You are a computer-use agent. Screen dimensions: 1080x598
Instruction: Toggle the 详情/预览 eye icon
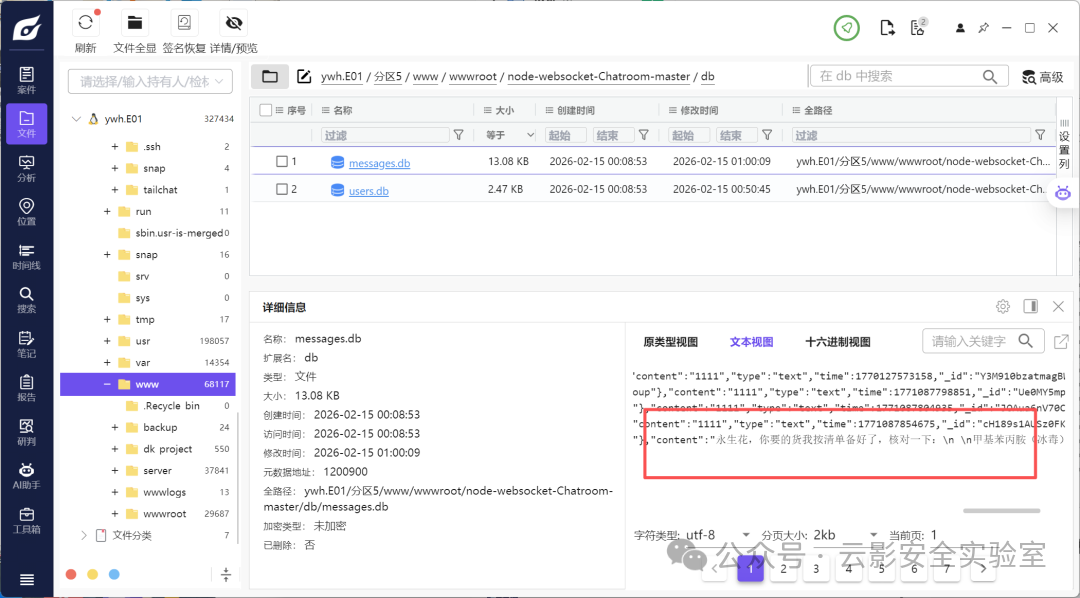coord(233,23)
